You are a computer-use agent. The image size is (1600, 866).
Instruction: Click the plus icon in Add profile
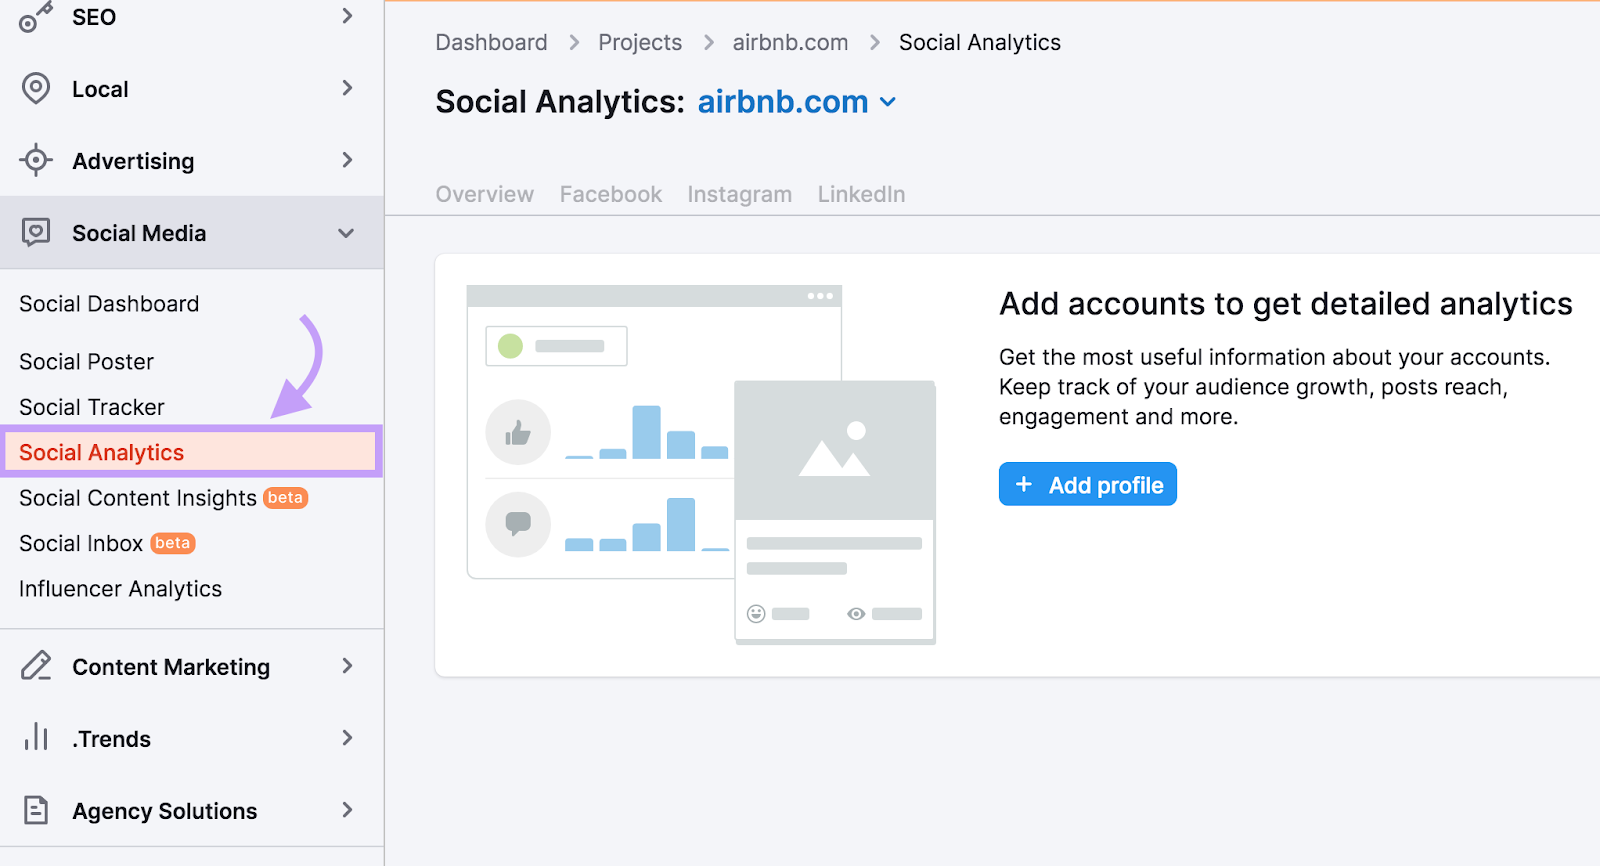pos(1023,485)
